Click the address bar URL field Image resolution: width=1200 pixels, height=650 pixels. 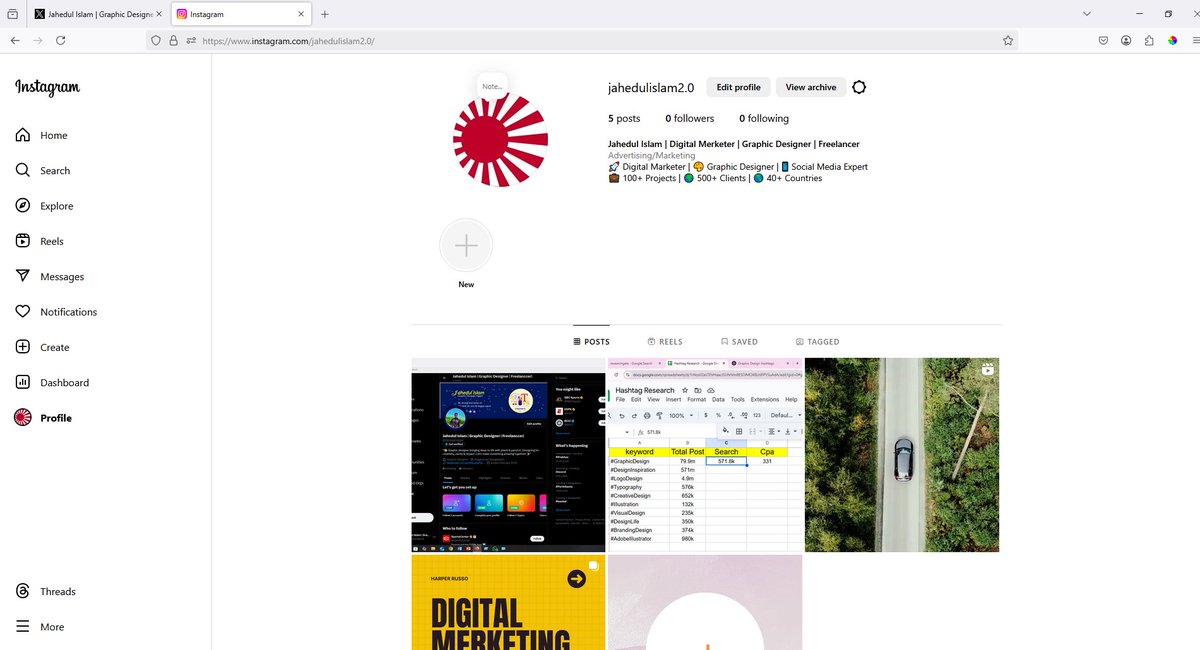point(582,41)
